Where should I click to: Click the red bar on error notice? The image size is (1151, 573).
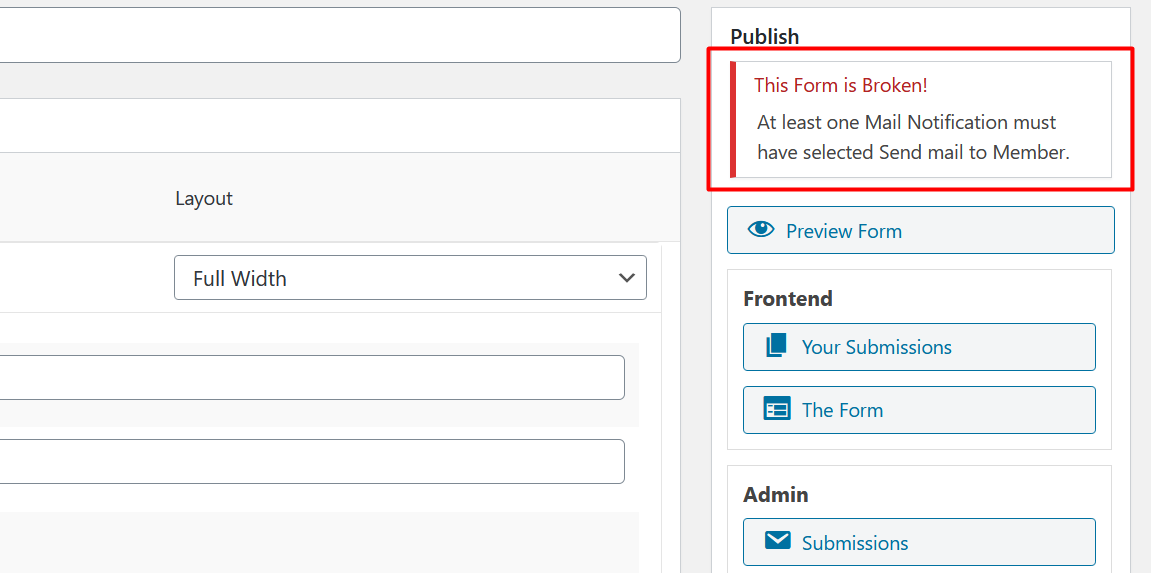point(733,119)
